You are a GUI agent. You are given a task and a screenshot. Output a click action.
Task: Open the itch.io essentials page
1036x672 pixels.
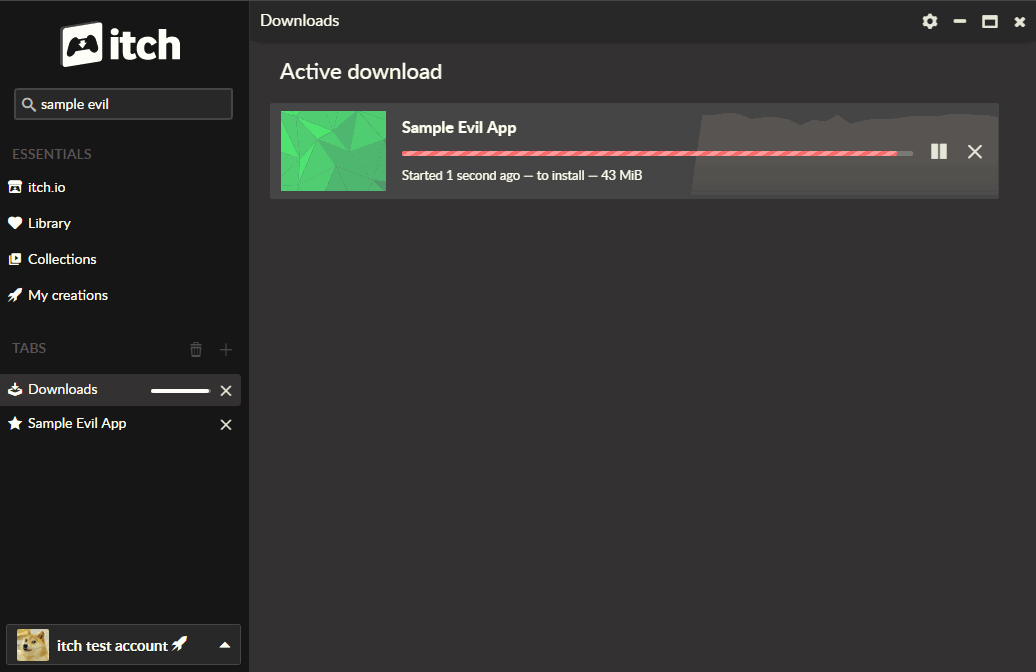point(46,187)
